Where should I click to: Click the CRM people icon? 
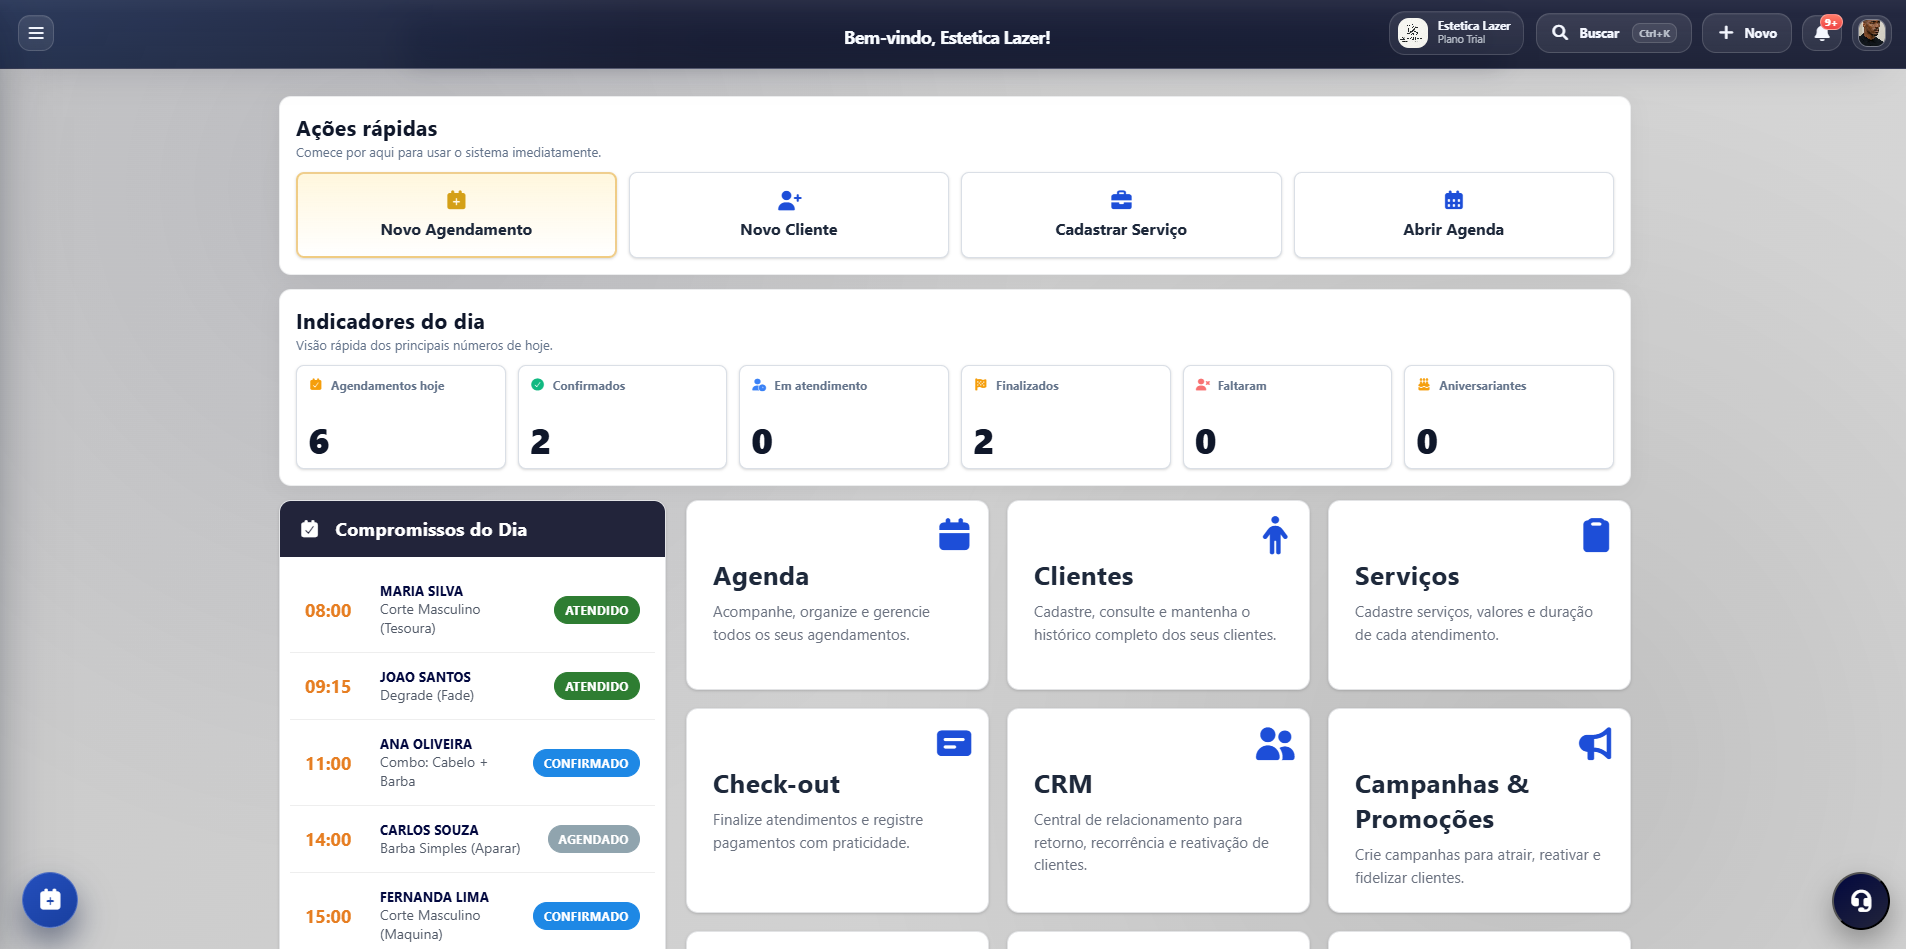point(1275,743)
